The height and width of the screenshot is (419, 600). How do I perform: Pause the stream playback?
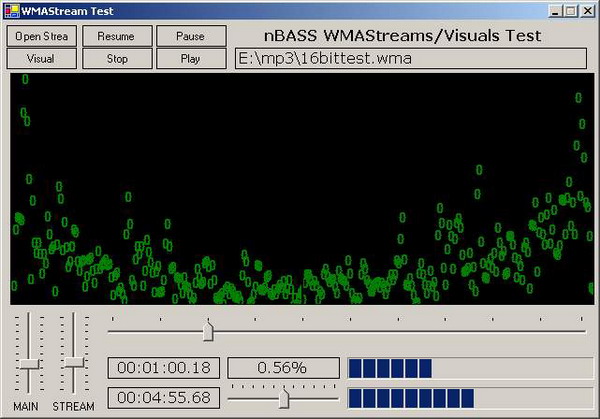pyautogui.click(x=191, y=36)
